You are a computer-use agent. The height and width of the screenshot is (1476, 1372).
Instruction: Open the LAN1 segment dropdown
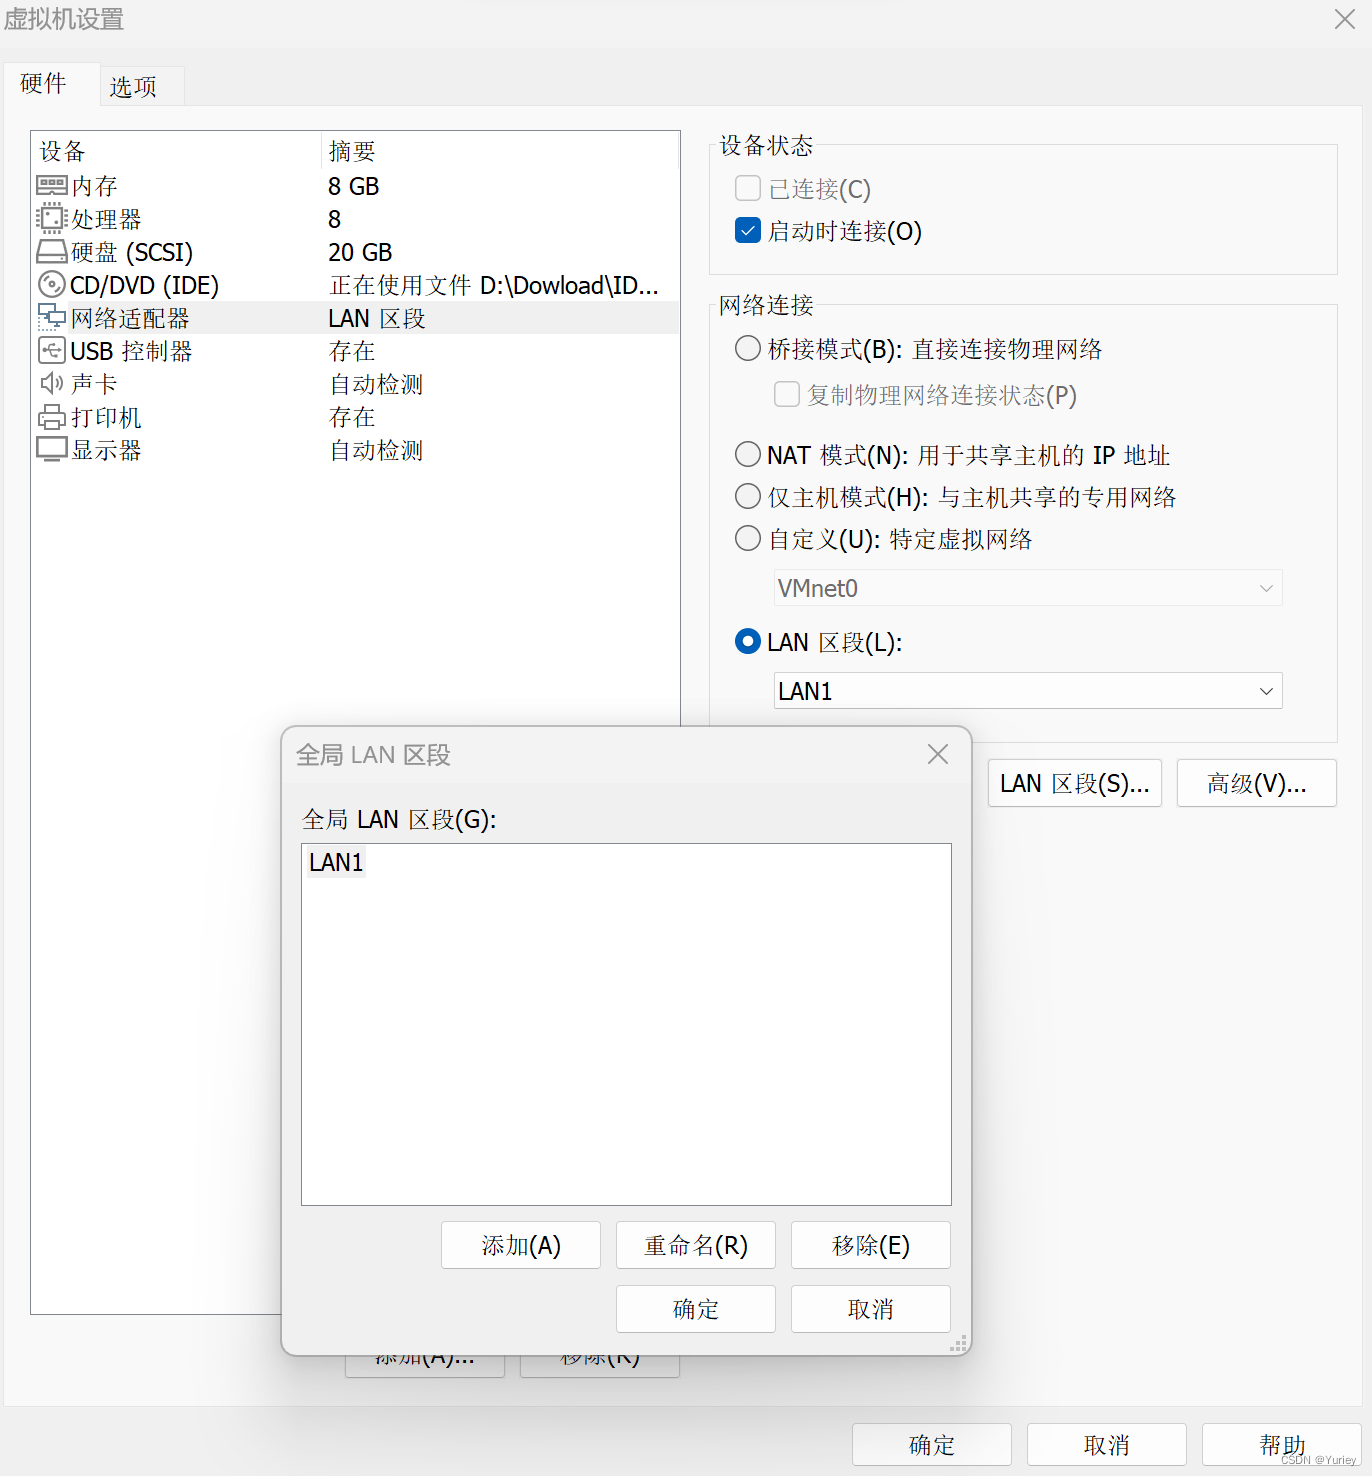[x=1028, y=691]
